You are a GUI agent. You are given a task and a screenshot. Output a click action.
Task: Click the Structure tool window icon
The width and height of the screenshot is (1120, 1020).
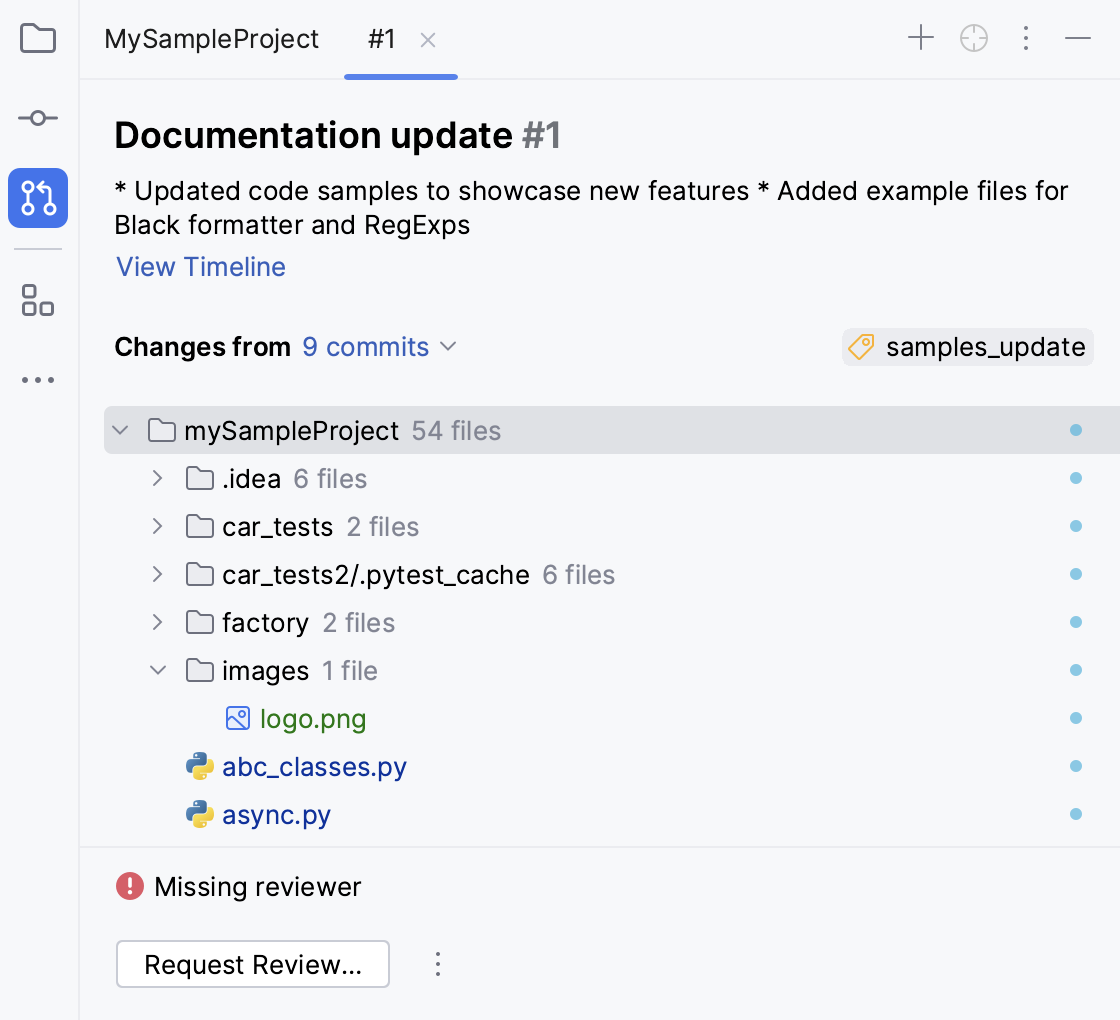tap(37, 301)
